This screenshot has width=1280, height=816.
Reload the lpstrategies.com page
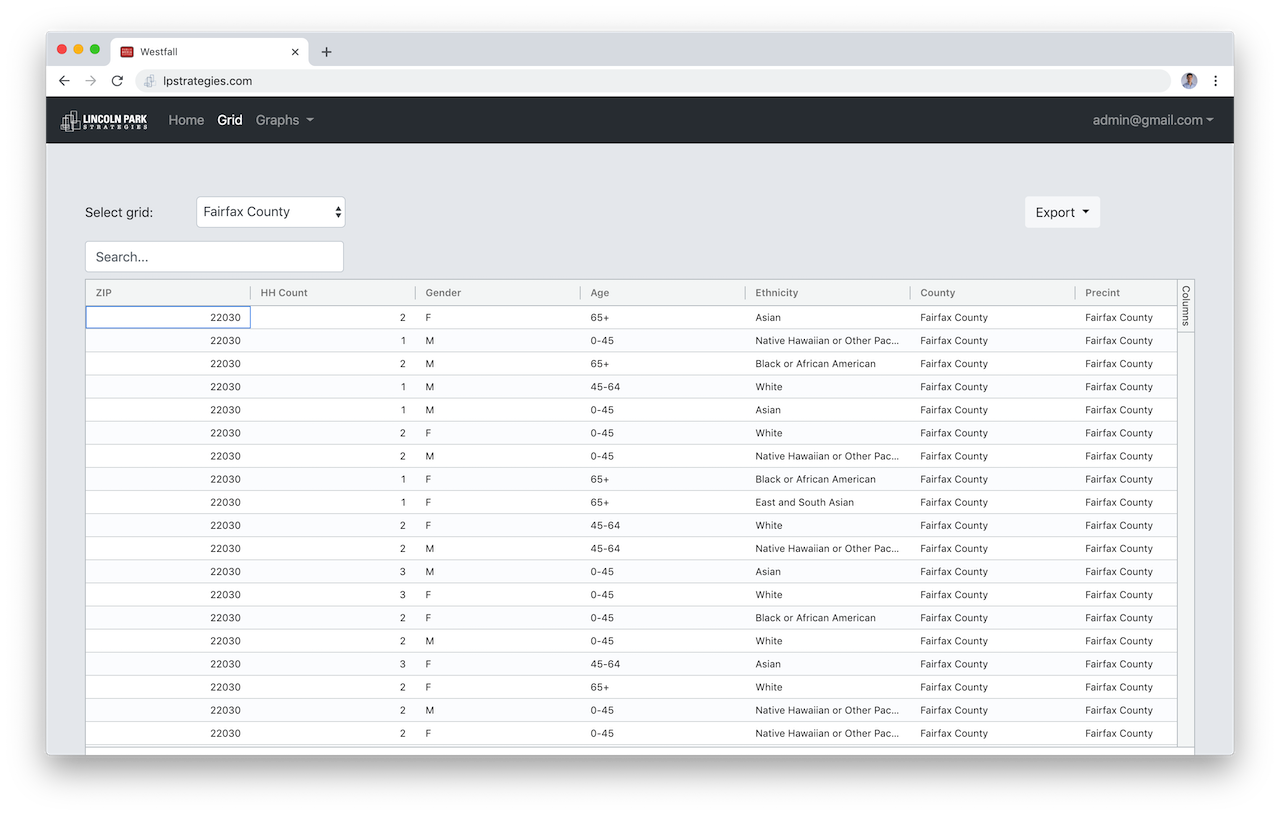pos(116,81)
